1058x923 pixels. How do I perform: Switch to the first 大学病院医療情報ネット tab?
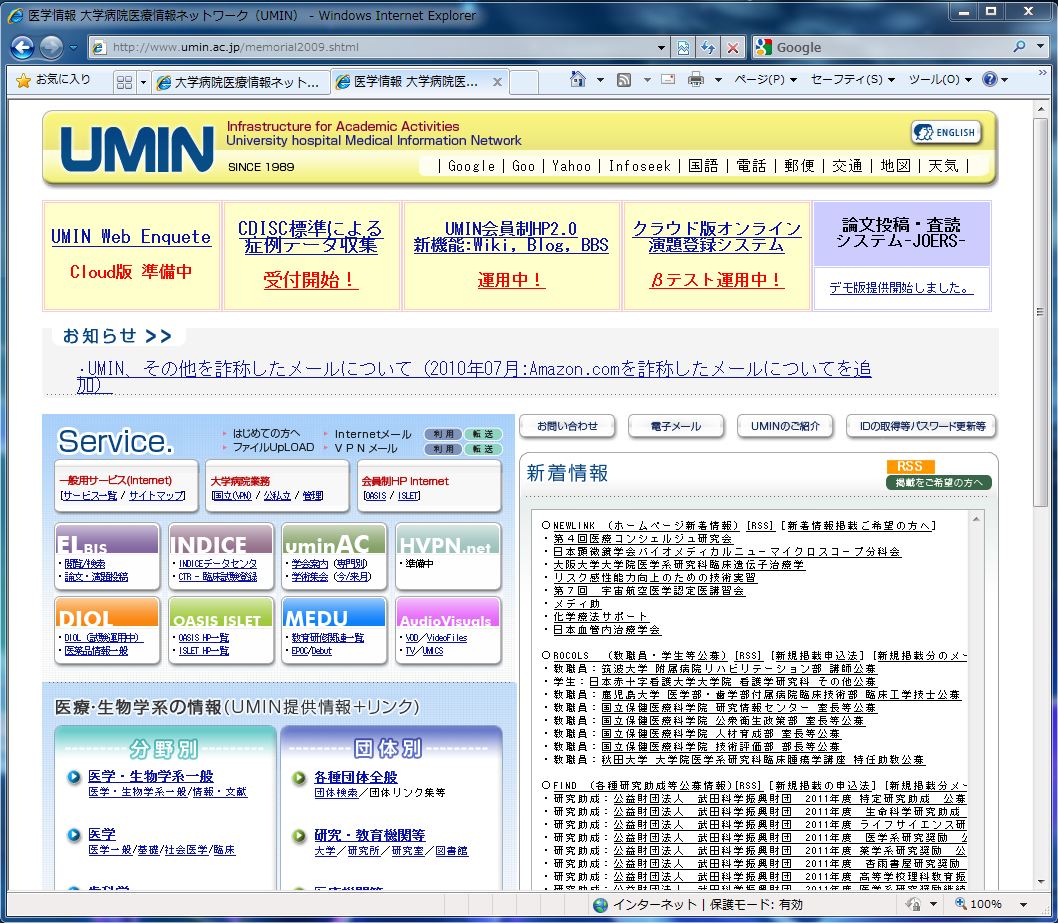pyautogui.click(x=240, y=81)
